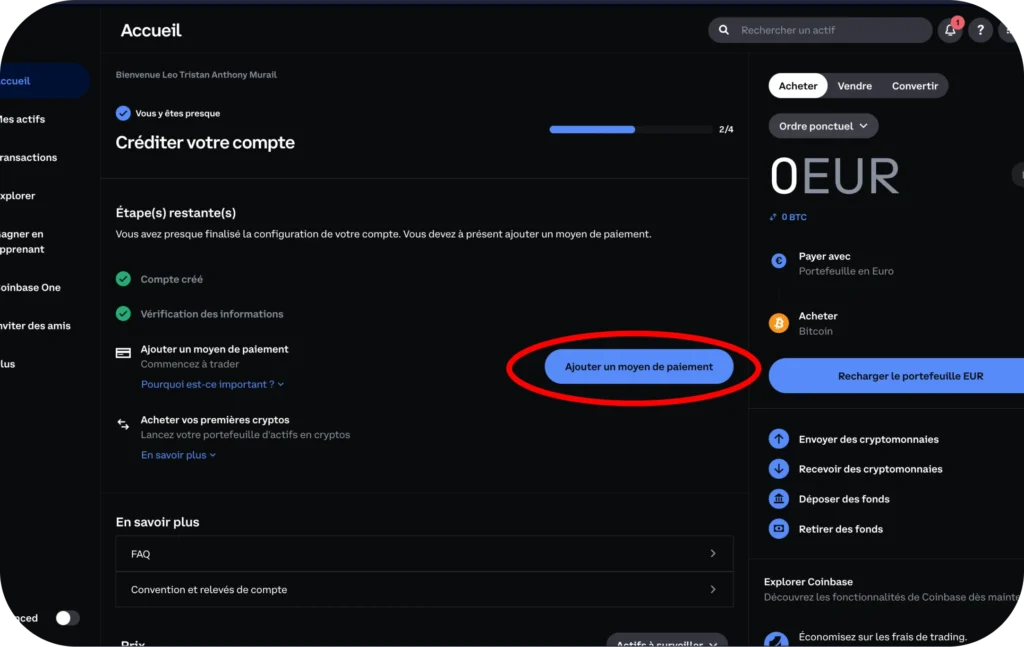Click the swap arrows icon beside Acheter vos premières cryptos
Screen dimensions: 1024x647
123,424
